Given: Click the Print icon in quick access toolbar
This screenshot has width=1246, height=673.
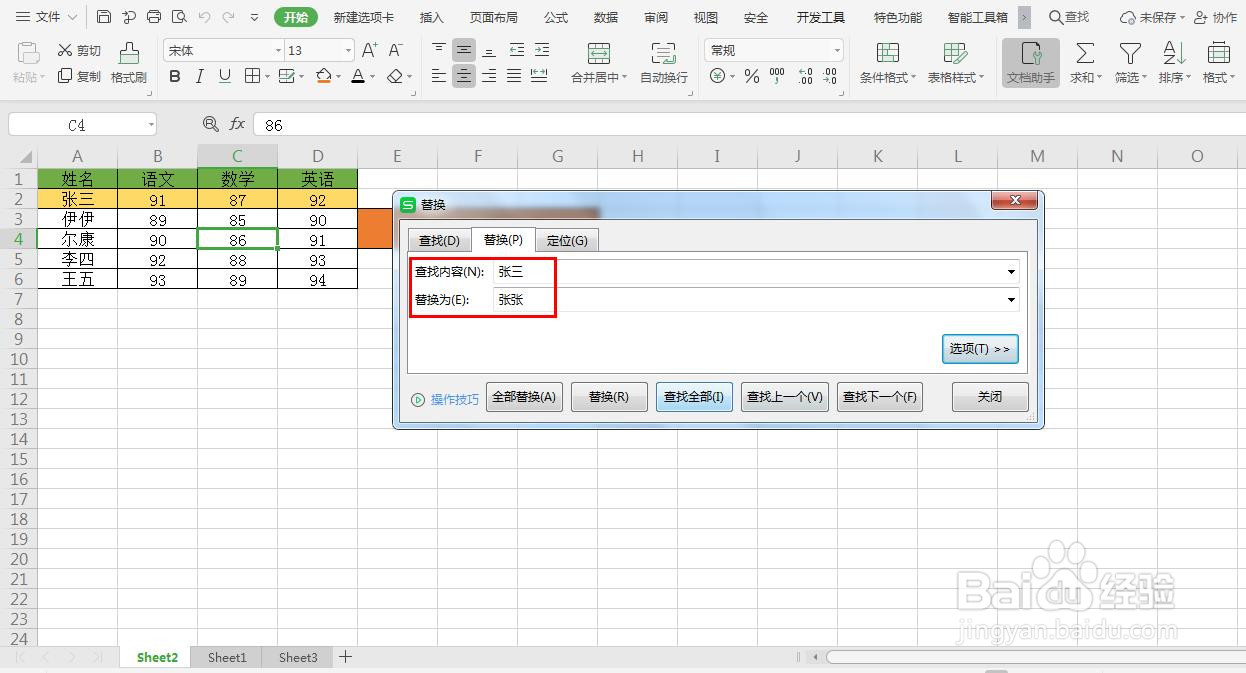Looking at the screenshot, I should [154, 17].
